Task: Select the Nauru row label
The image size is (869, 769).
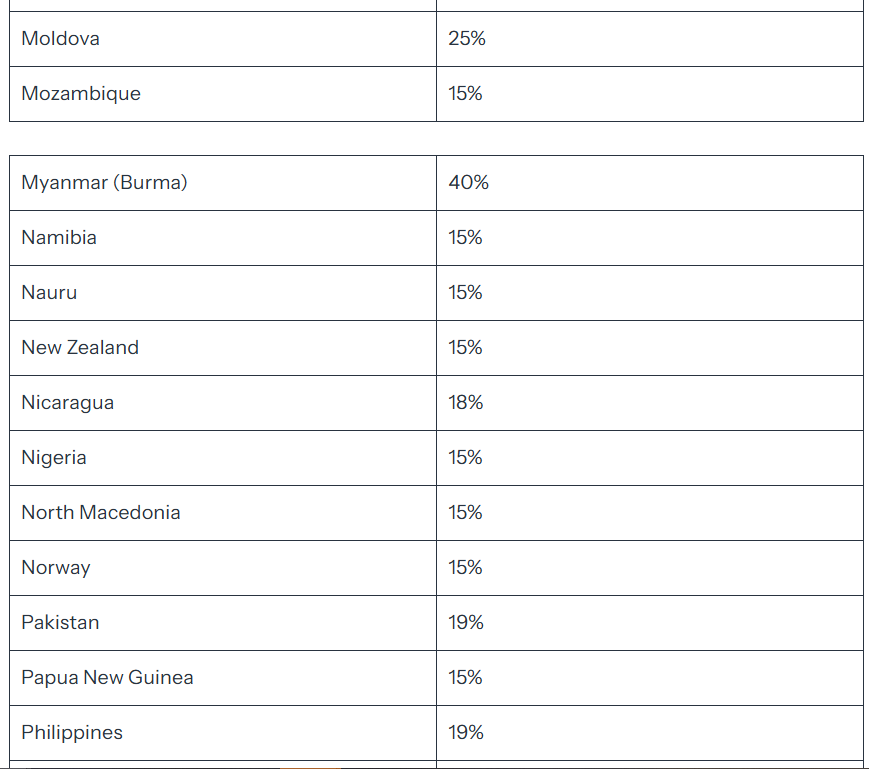Action: [x=49, y=293]
